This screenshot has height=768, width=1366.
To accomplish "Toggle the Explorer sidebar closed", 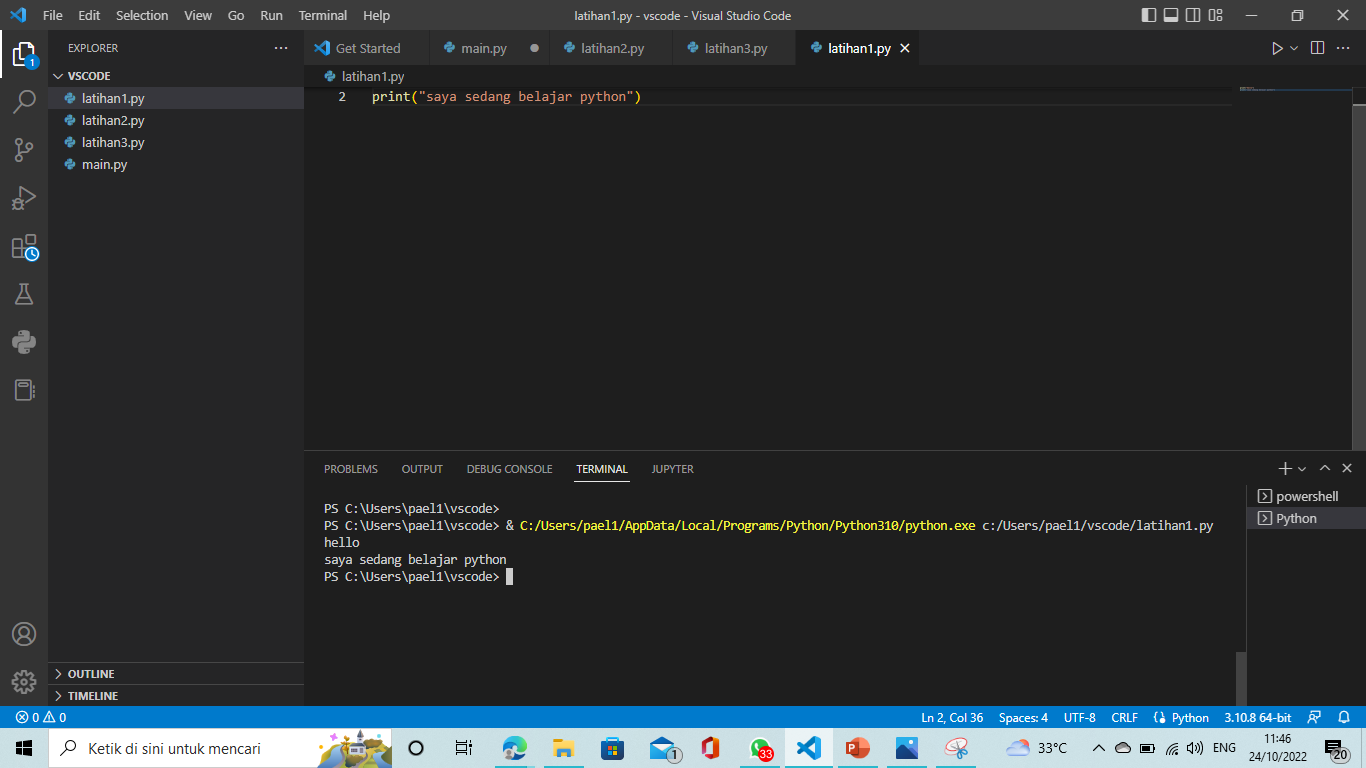I will click(24, 55).
